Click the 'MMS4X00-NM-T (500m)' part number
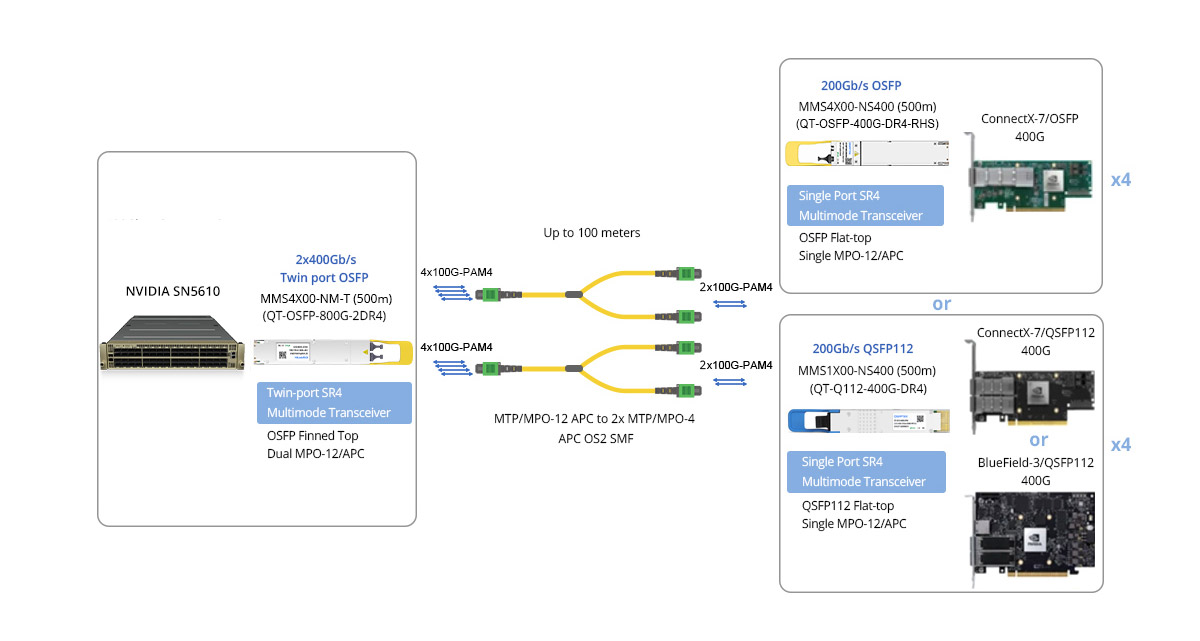Screen dimensions: 1200x641 (x=325, y=297)
